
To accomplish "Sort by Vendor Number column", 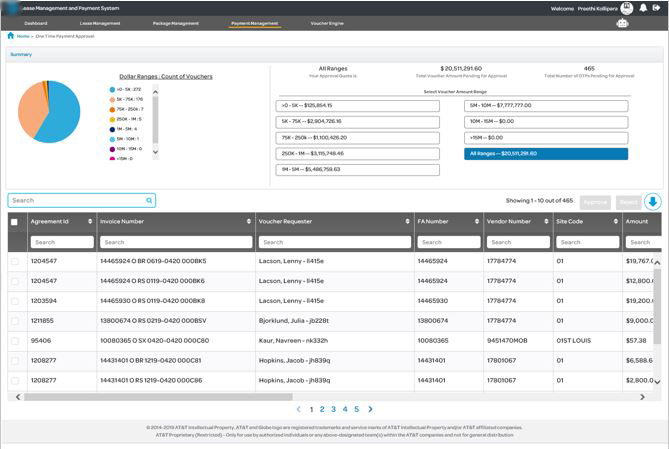I will (546, 222).
